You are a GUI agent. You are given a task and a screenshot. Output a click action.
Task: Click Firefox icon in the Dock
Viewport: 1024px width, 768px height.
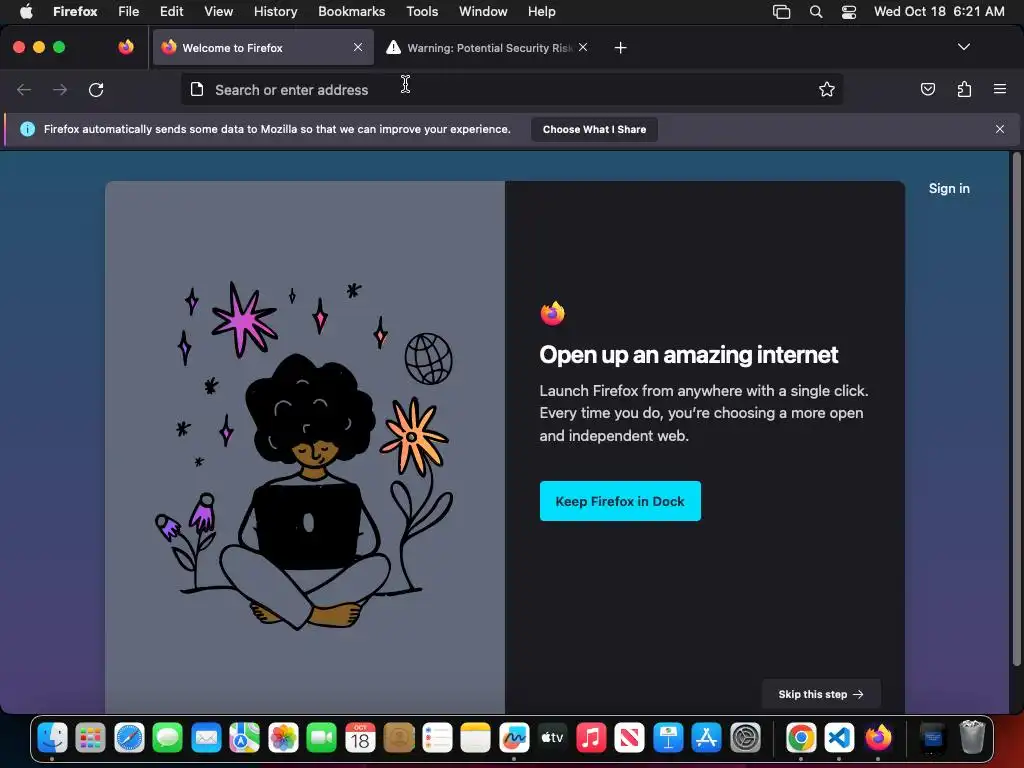pos(878,738)
